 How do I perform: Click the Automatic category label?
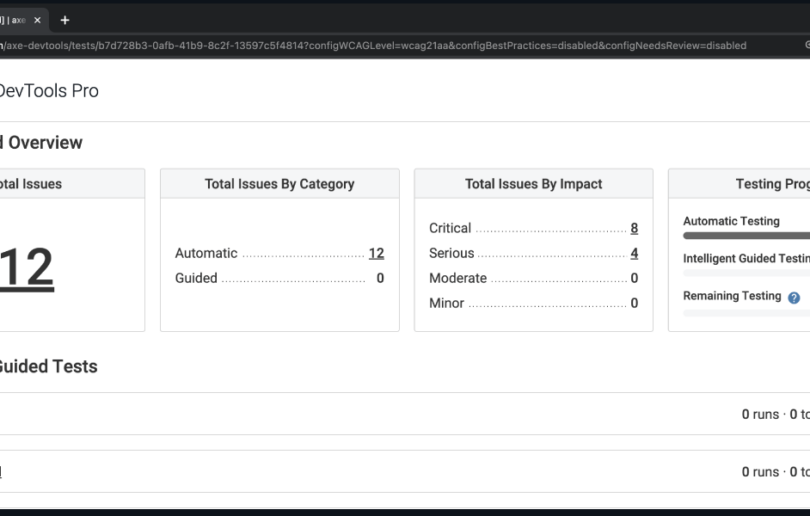click(206, 253)
